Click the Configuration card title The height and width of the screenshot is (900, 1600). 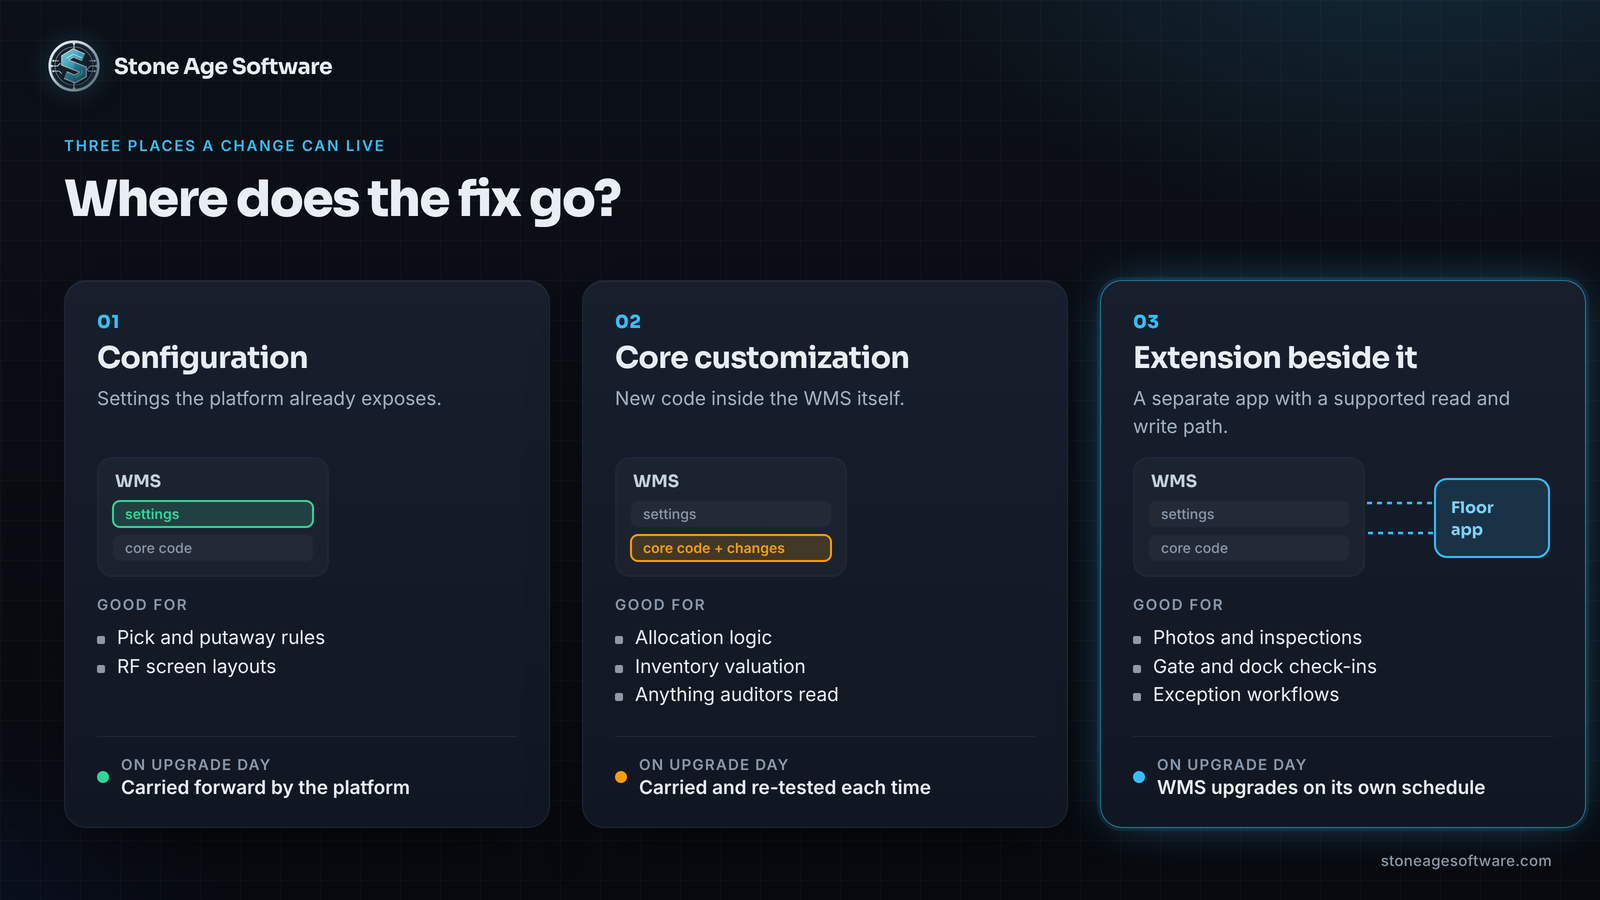203,357
